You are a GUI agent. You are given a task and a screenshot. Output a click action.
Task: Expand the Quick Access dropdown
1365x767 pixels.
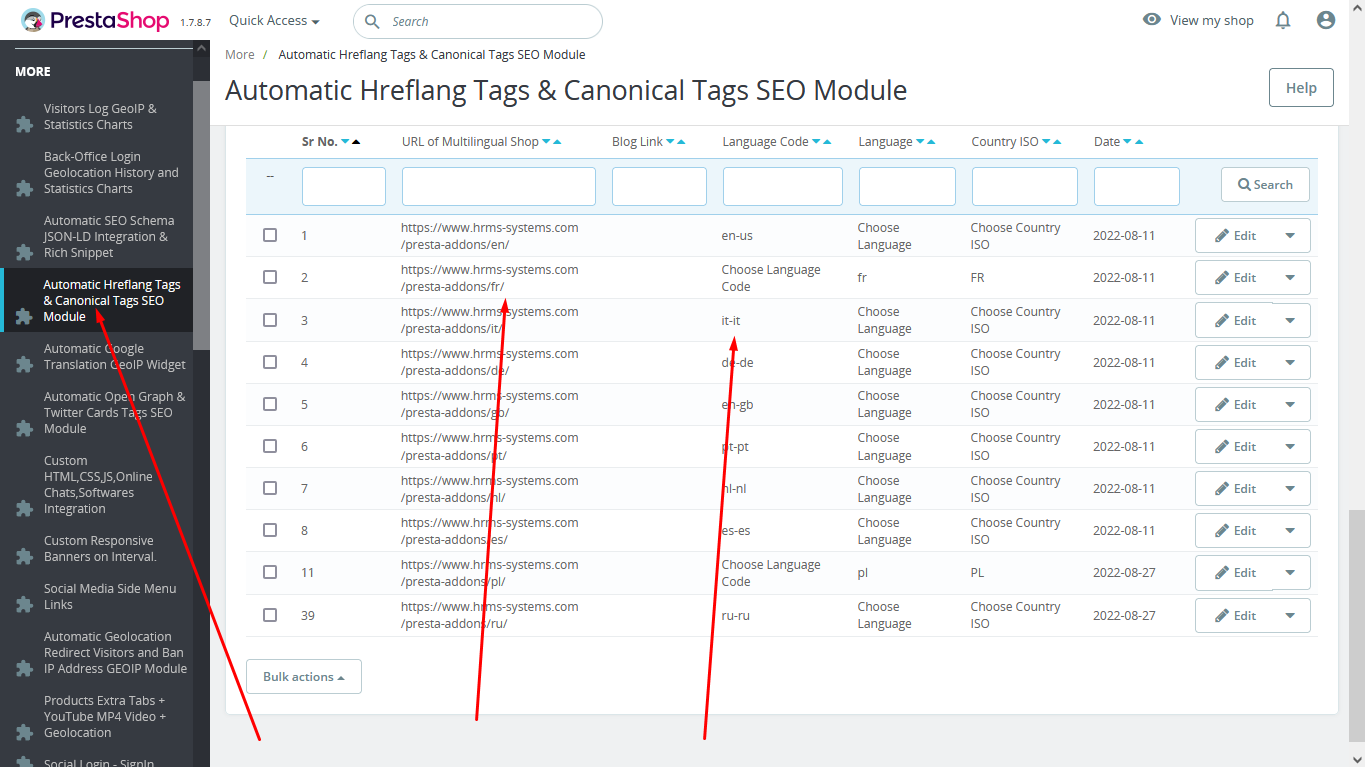pyautogui.click(x=274, y=21)
